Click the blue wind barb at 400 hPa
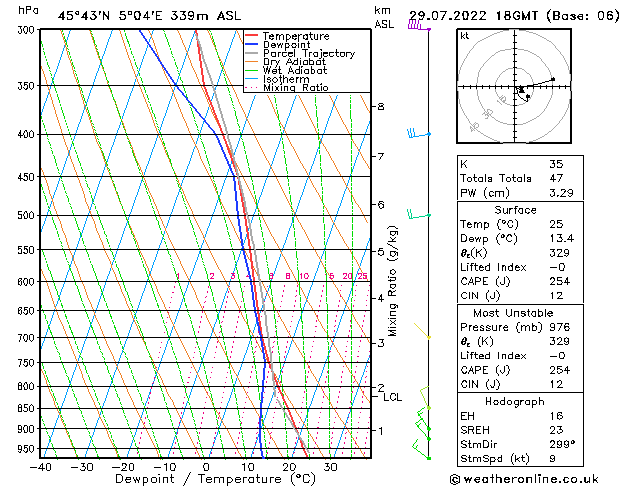The height and width of the screenshot is (486, 629). point(419,134)
